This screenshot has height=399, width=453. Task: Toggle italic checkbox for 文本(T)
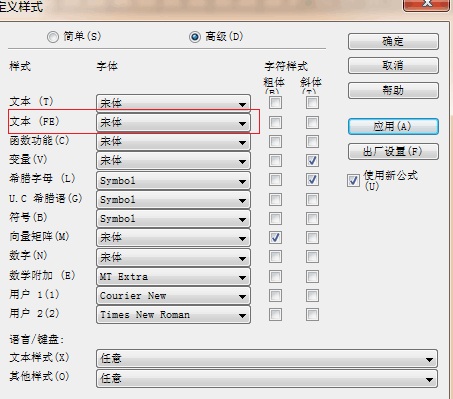[312, 103]
